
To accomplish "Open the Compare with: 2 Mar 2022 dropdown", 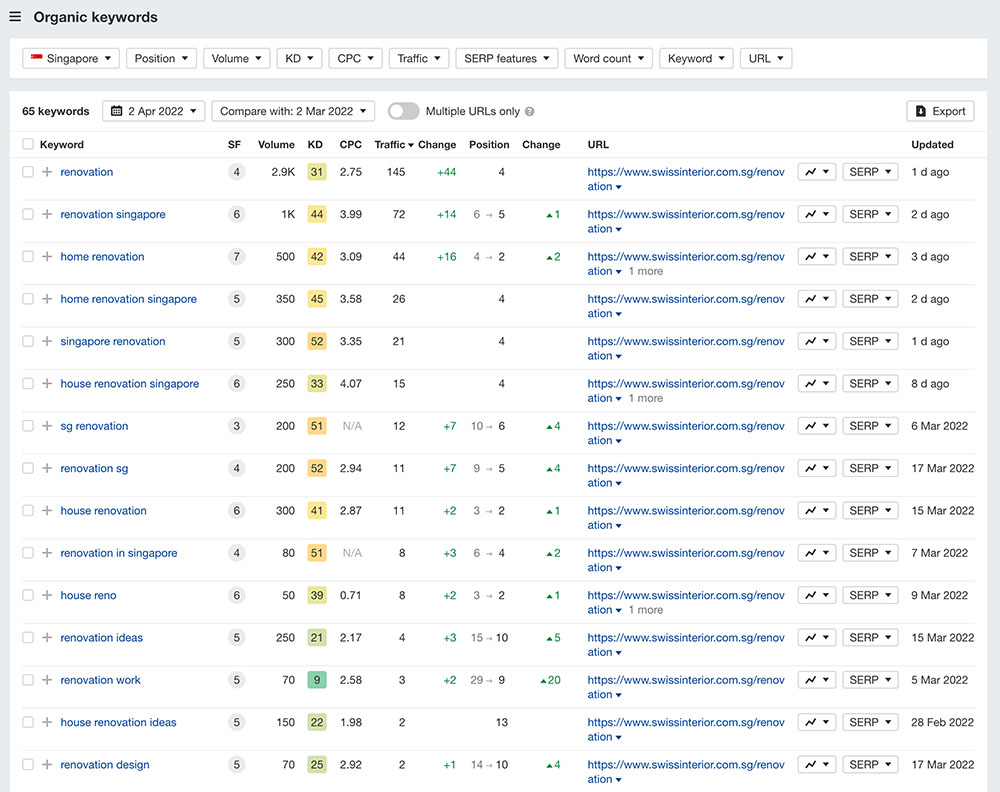I will (x=293, y=111).
